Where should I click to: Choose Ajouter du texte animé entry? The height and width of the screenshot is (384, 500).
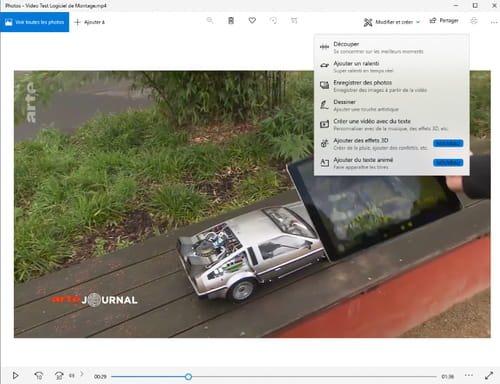[392, 163]
